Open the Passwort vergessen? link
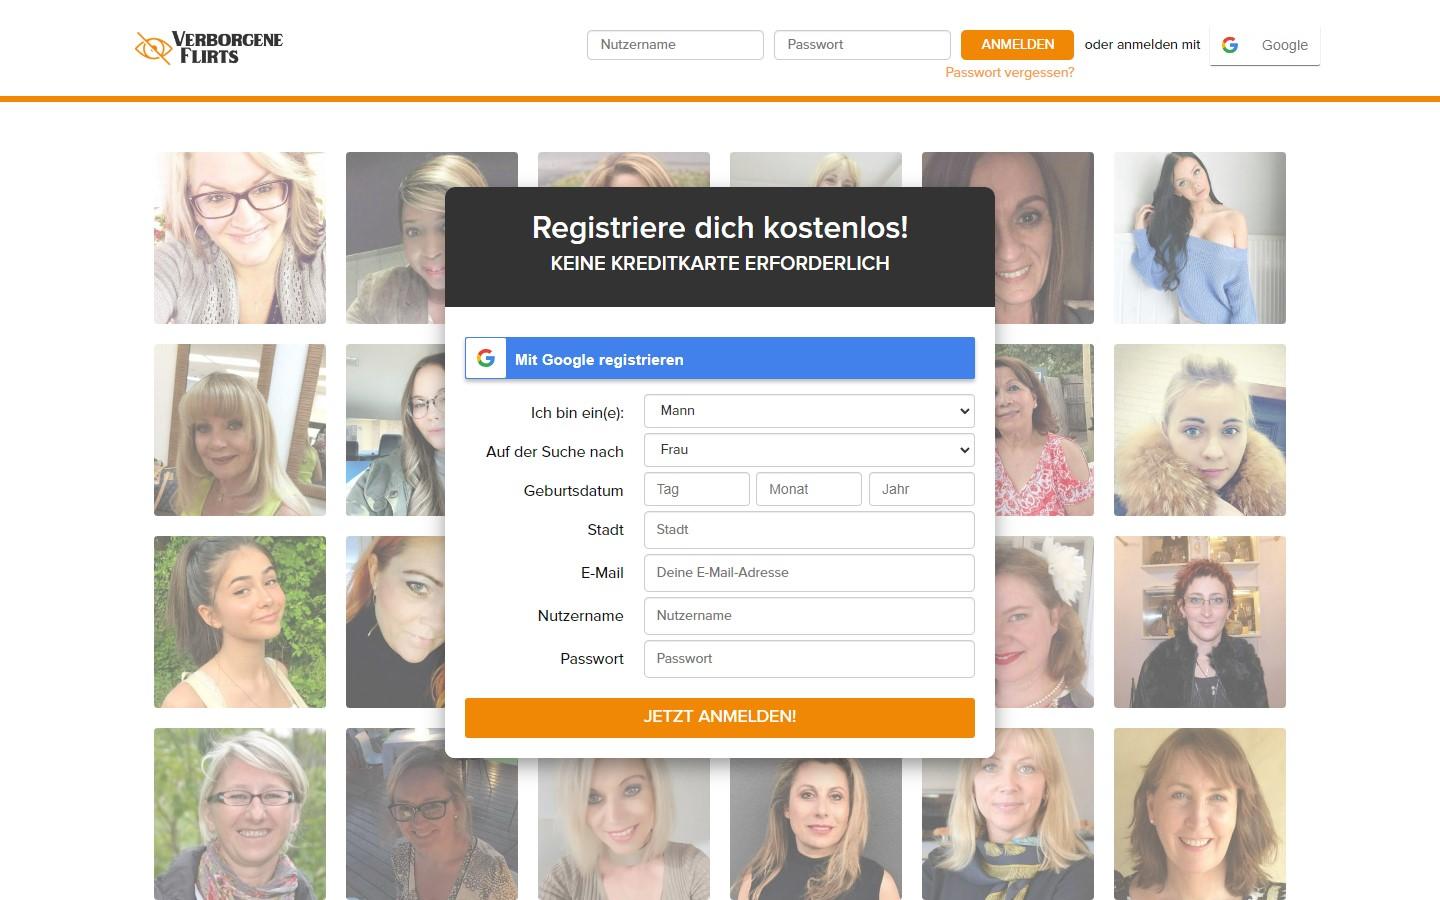This screenshot has width=1440, height=900. (1010, 73)
